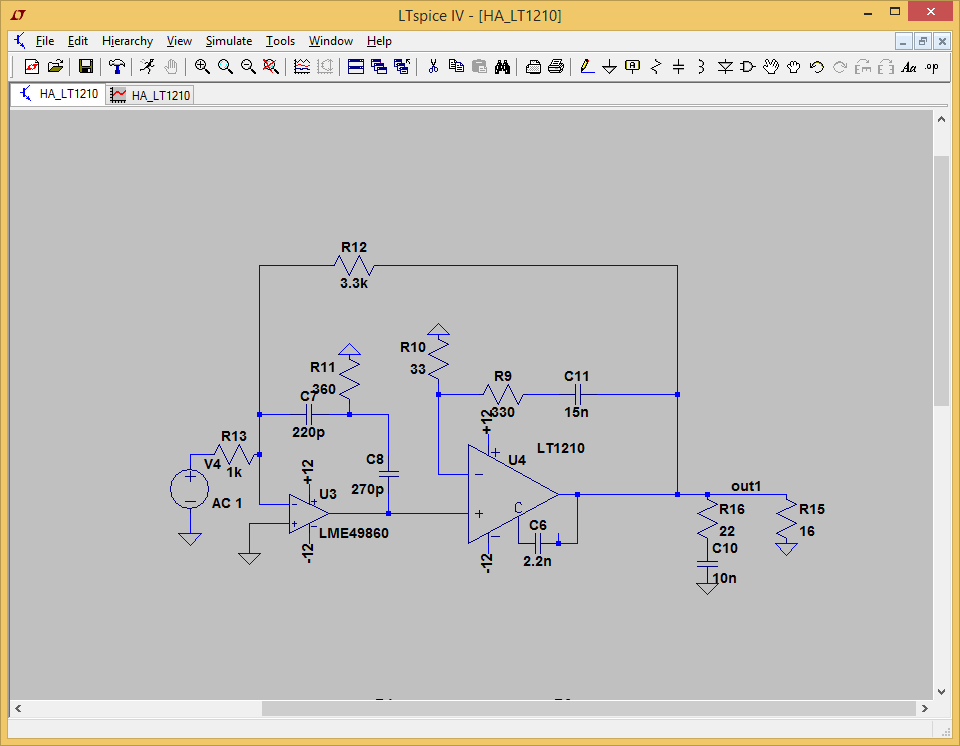Click the horizontal scrollbar right arrow
960x746 pixels.
[924, 708]
